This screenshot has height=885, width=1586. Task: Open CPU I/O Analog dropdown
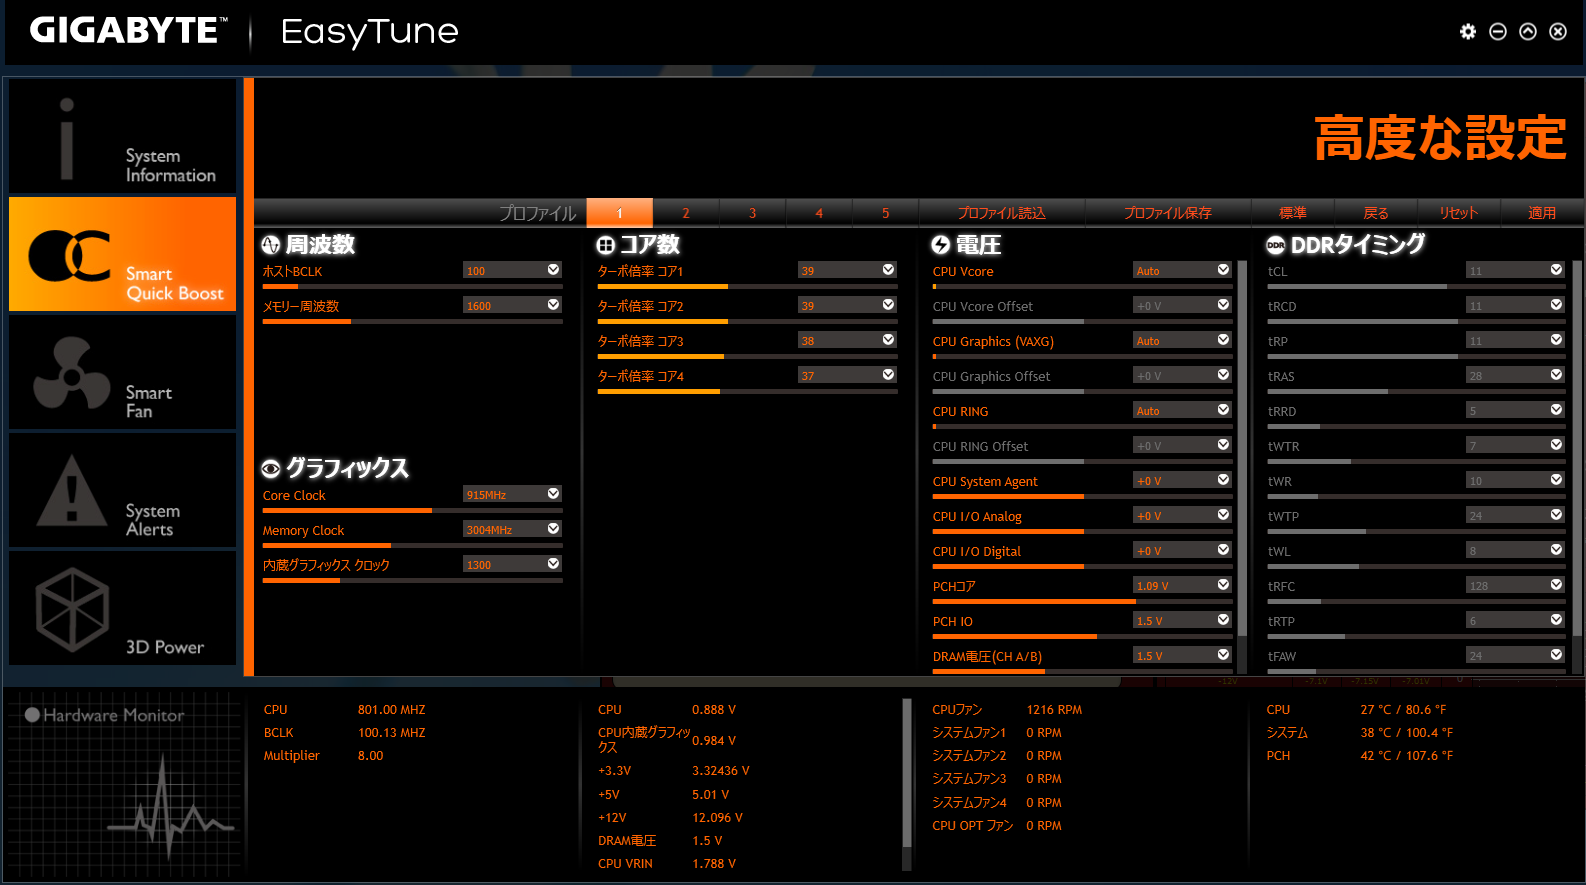[x=1183, y=516]
